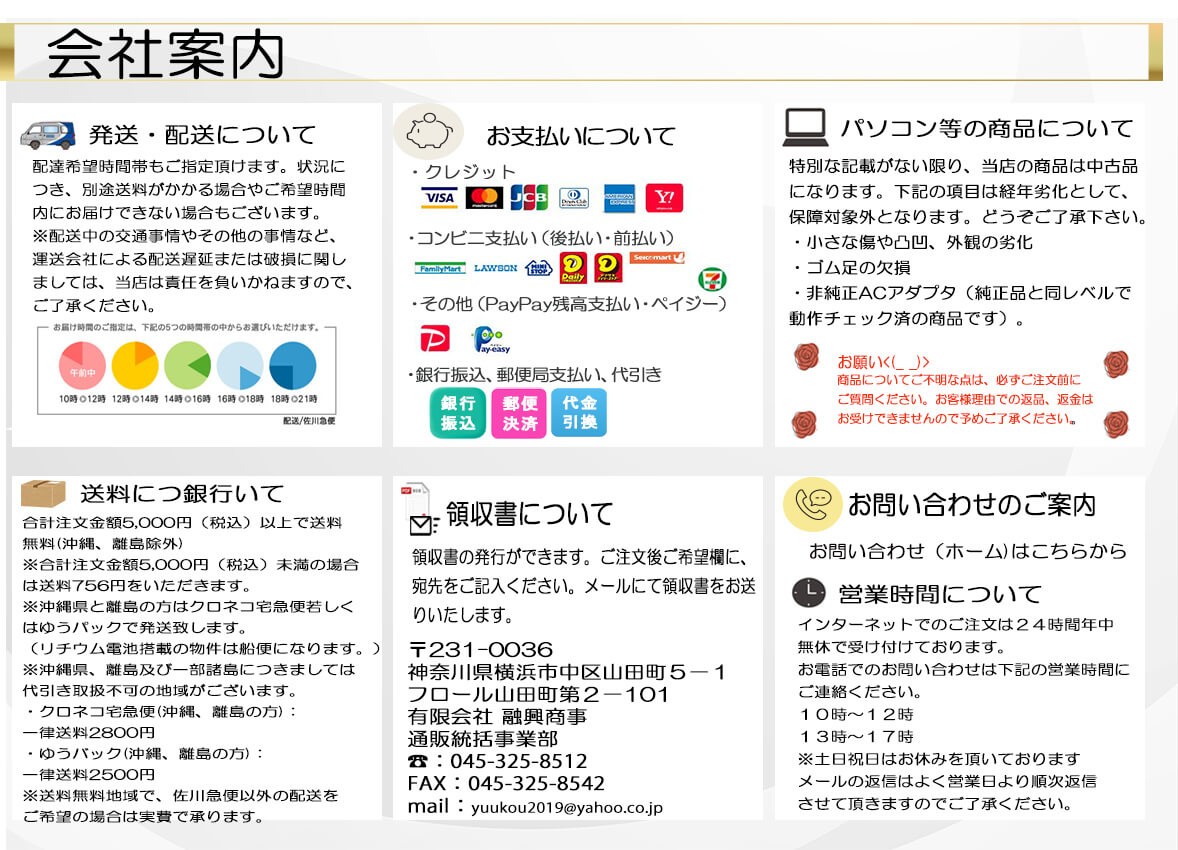Click the その他（PayPay残高支払い・ペイジー） label
Image resolution: width=1178 pixels, height=850 pixels.
[567, 304]
